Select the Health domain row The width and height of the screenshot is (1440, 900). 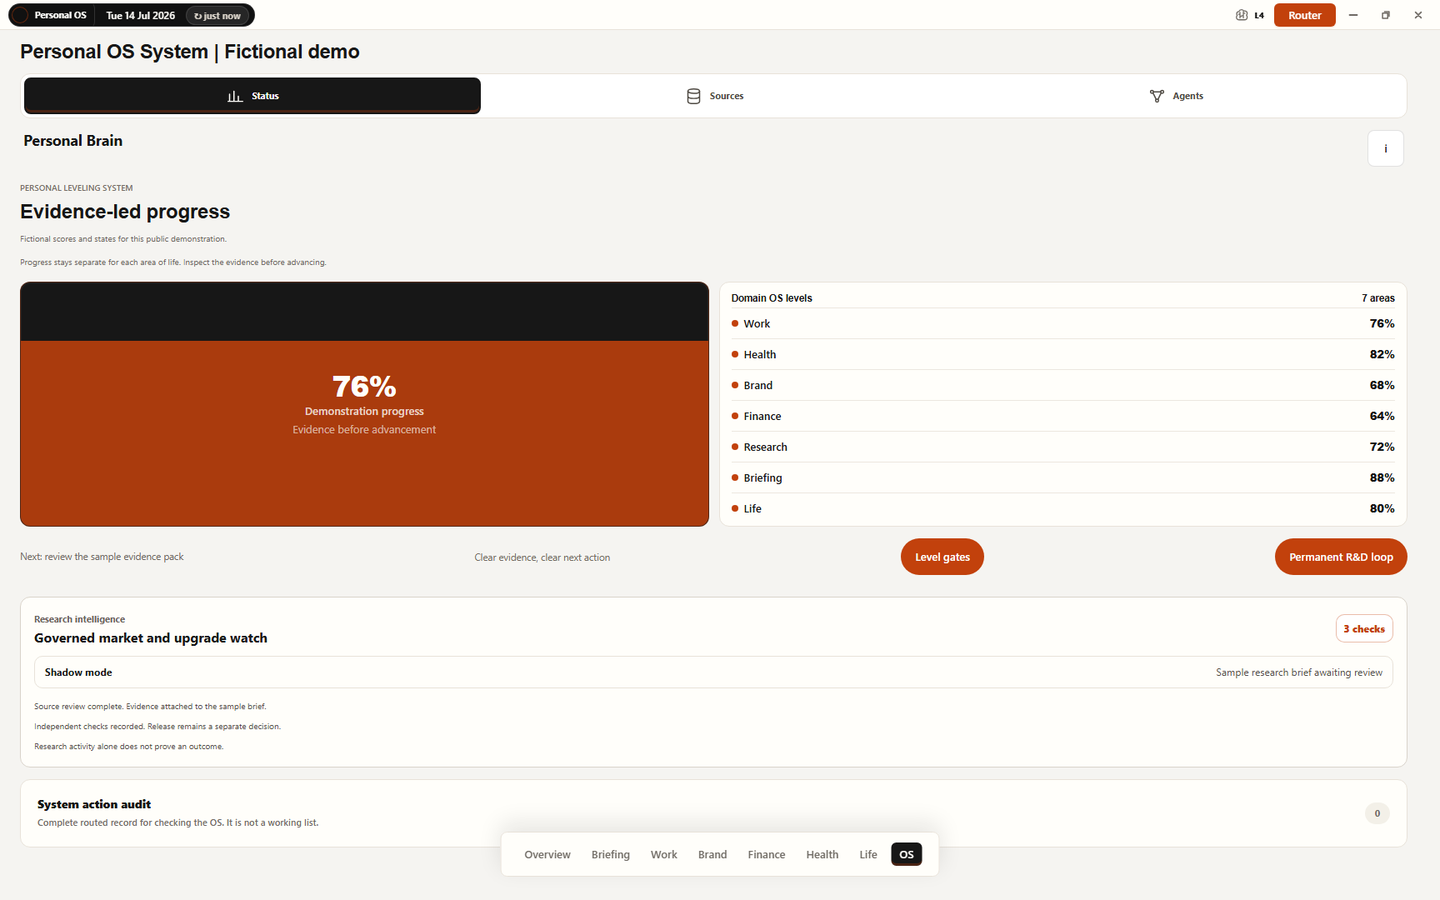pyautogui.click(x=1062, y=355)
